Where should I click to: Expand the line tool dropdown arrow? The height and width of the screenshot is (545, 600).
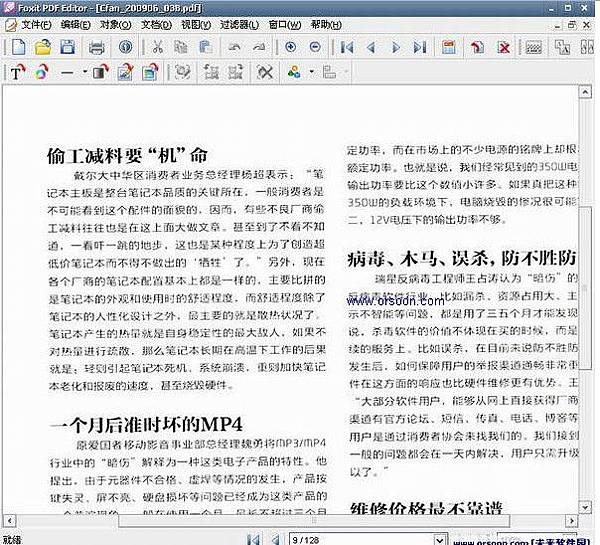click(x=85, y=72)
